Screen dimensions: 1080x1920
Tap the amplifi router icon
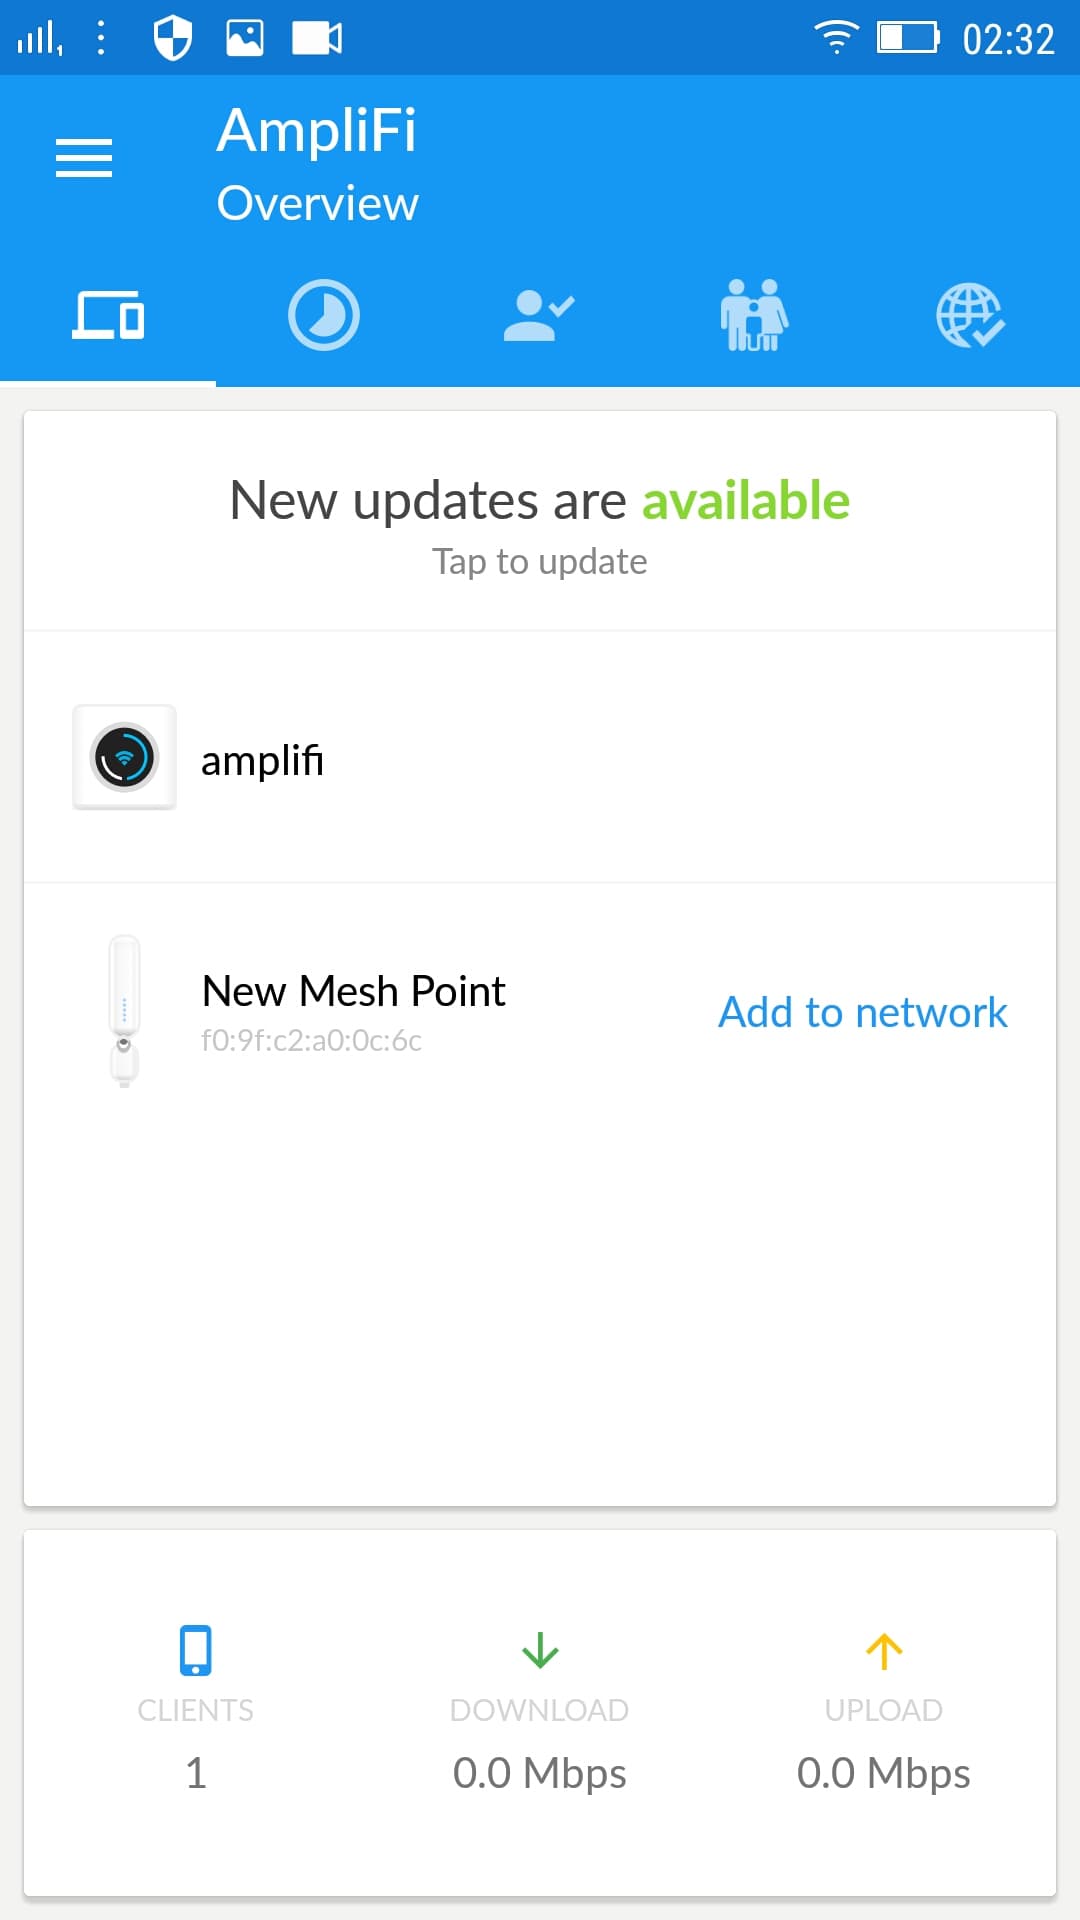click(124, 757)
